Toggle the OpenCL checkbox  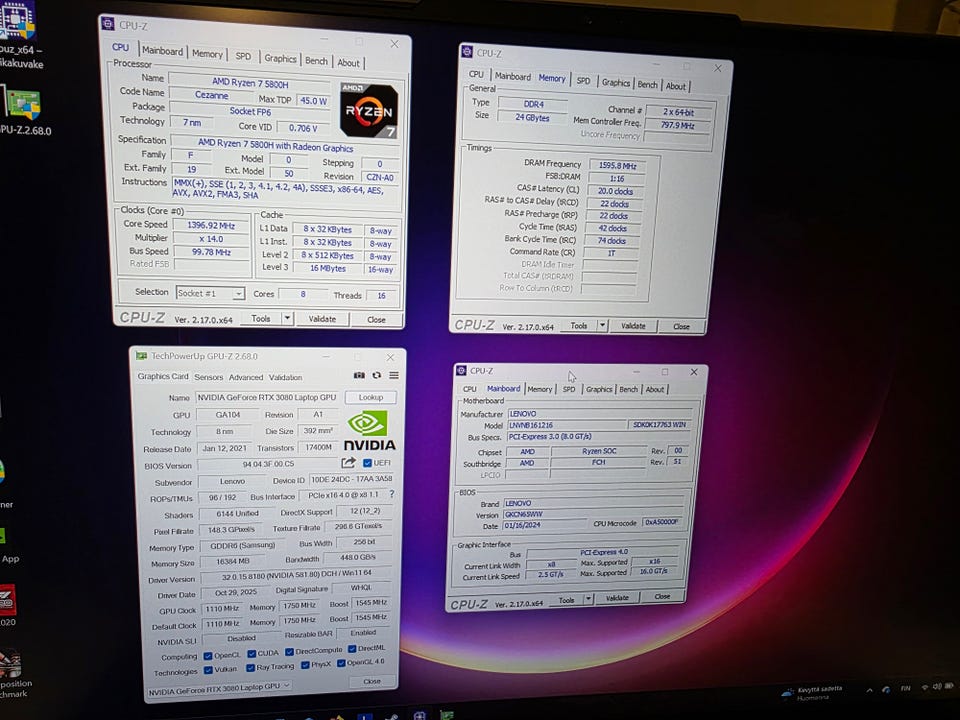[x=208, y=656]
